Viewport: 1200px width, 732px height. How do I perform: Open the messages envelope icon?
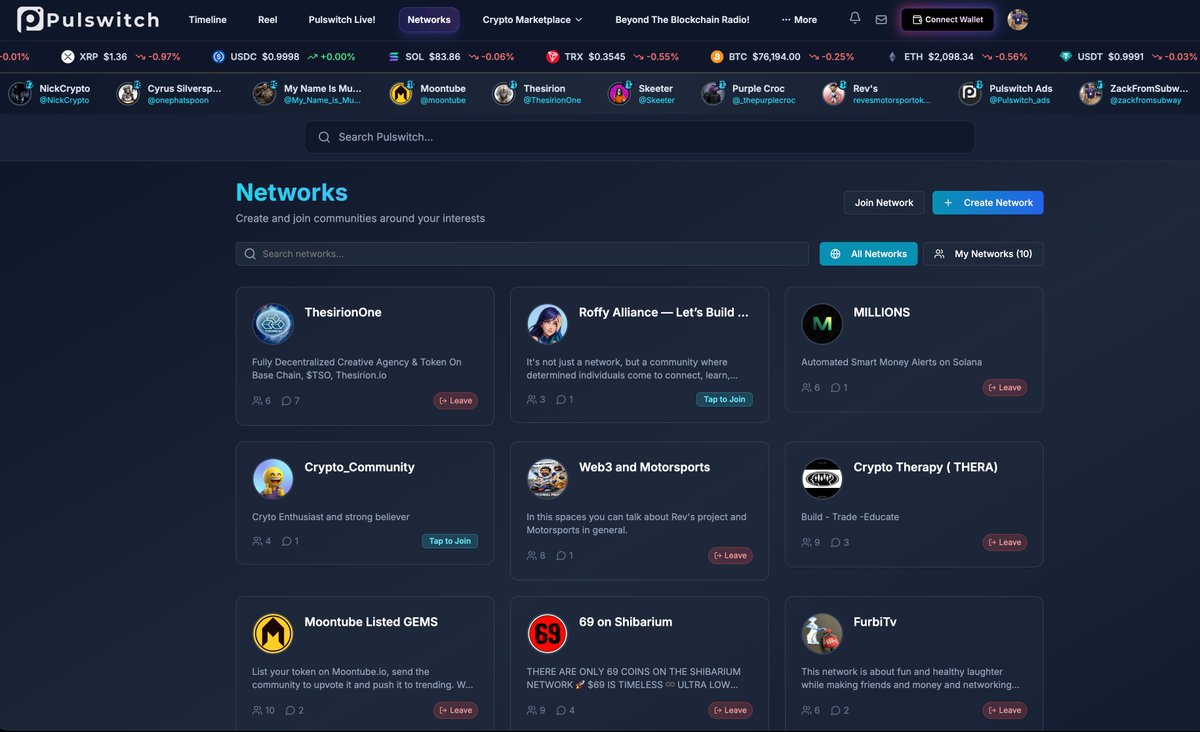pyautogui.click(x=881, y=19)
